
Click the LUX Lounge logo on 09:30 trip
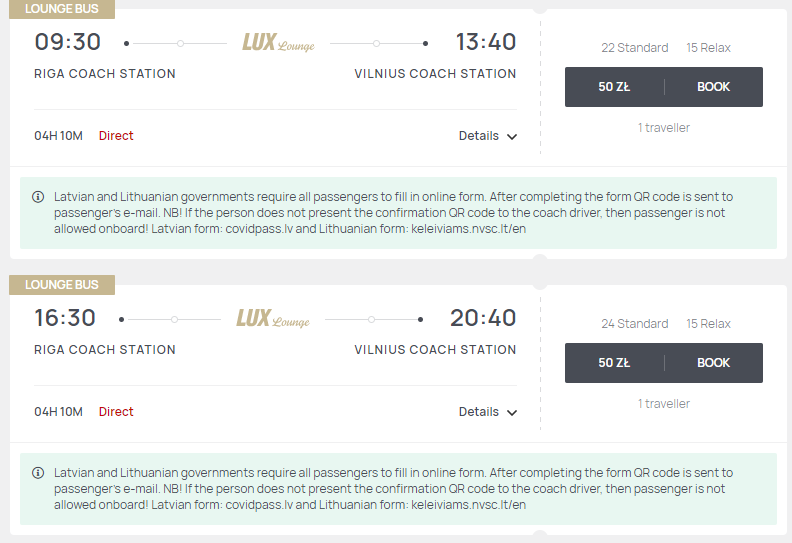tap(278, 43)
